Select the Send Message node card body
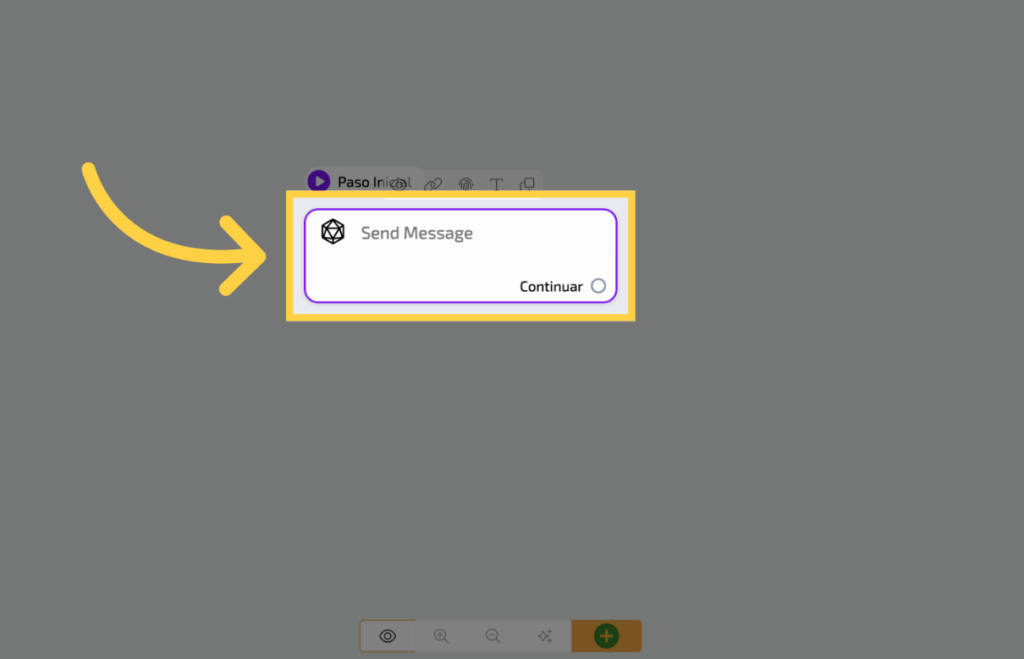 (460, 256)
